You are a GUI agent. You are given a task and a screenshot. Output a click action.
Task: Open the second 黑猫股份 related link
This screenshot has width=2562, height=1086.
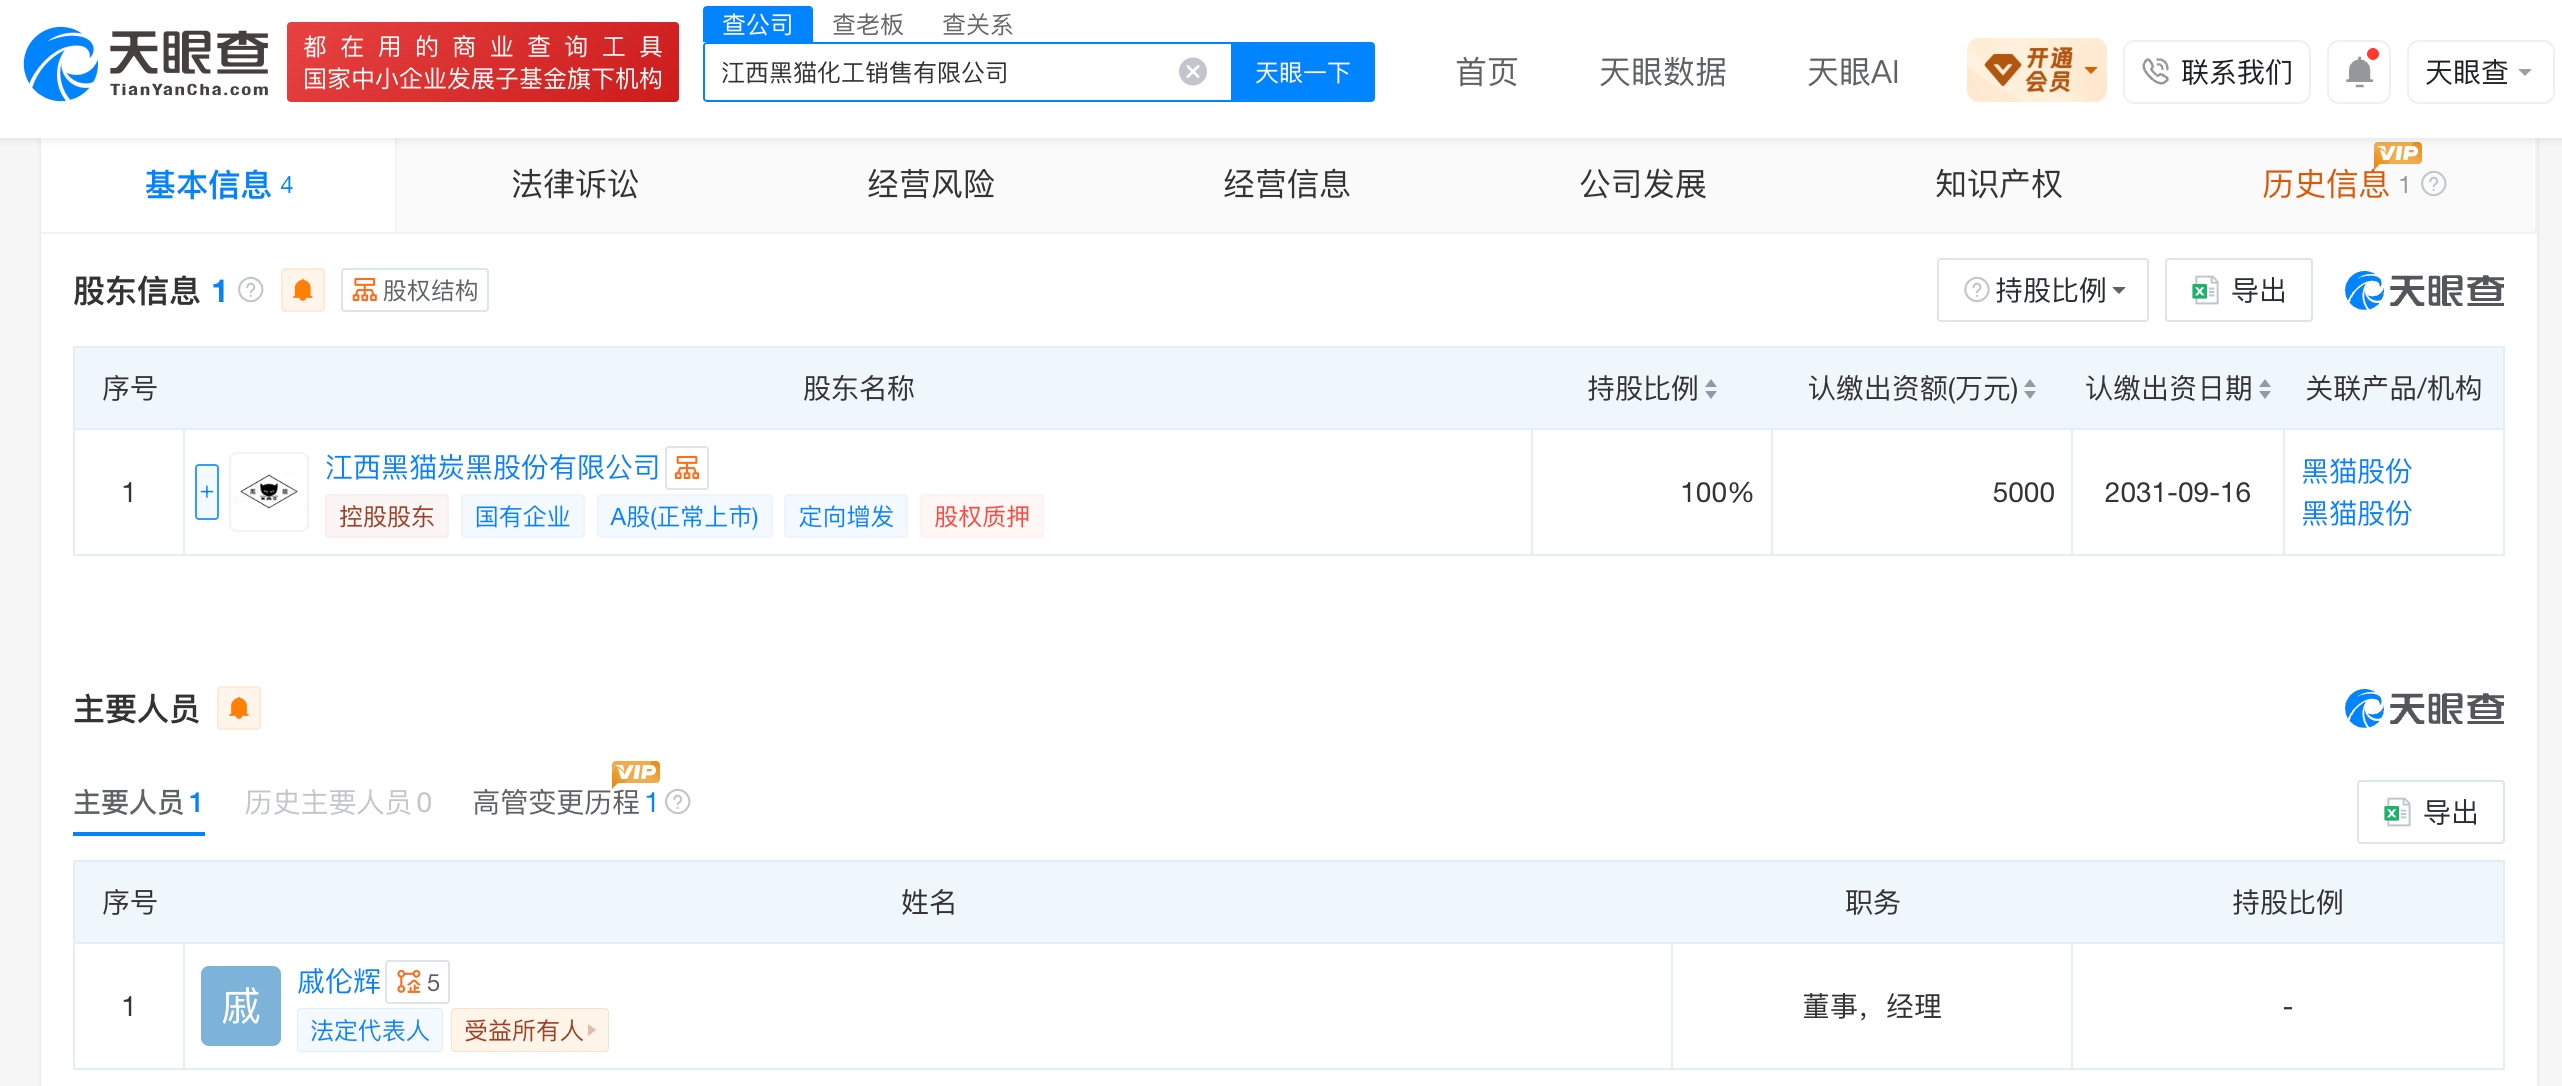2357,513
